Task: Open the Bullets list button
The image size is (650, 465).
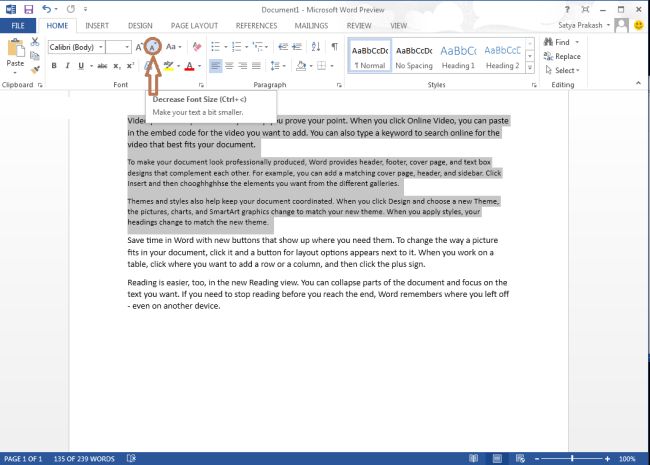Action: (216, 47)
